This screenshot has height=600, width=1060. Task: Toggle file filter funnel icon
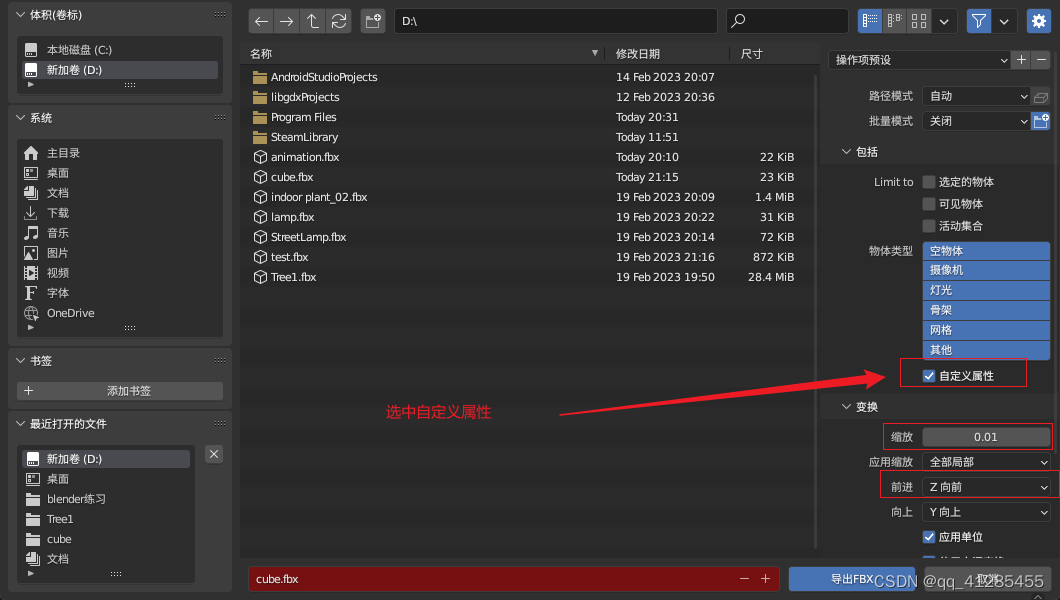click(978, 22)
